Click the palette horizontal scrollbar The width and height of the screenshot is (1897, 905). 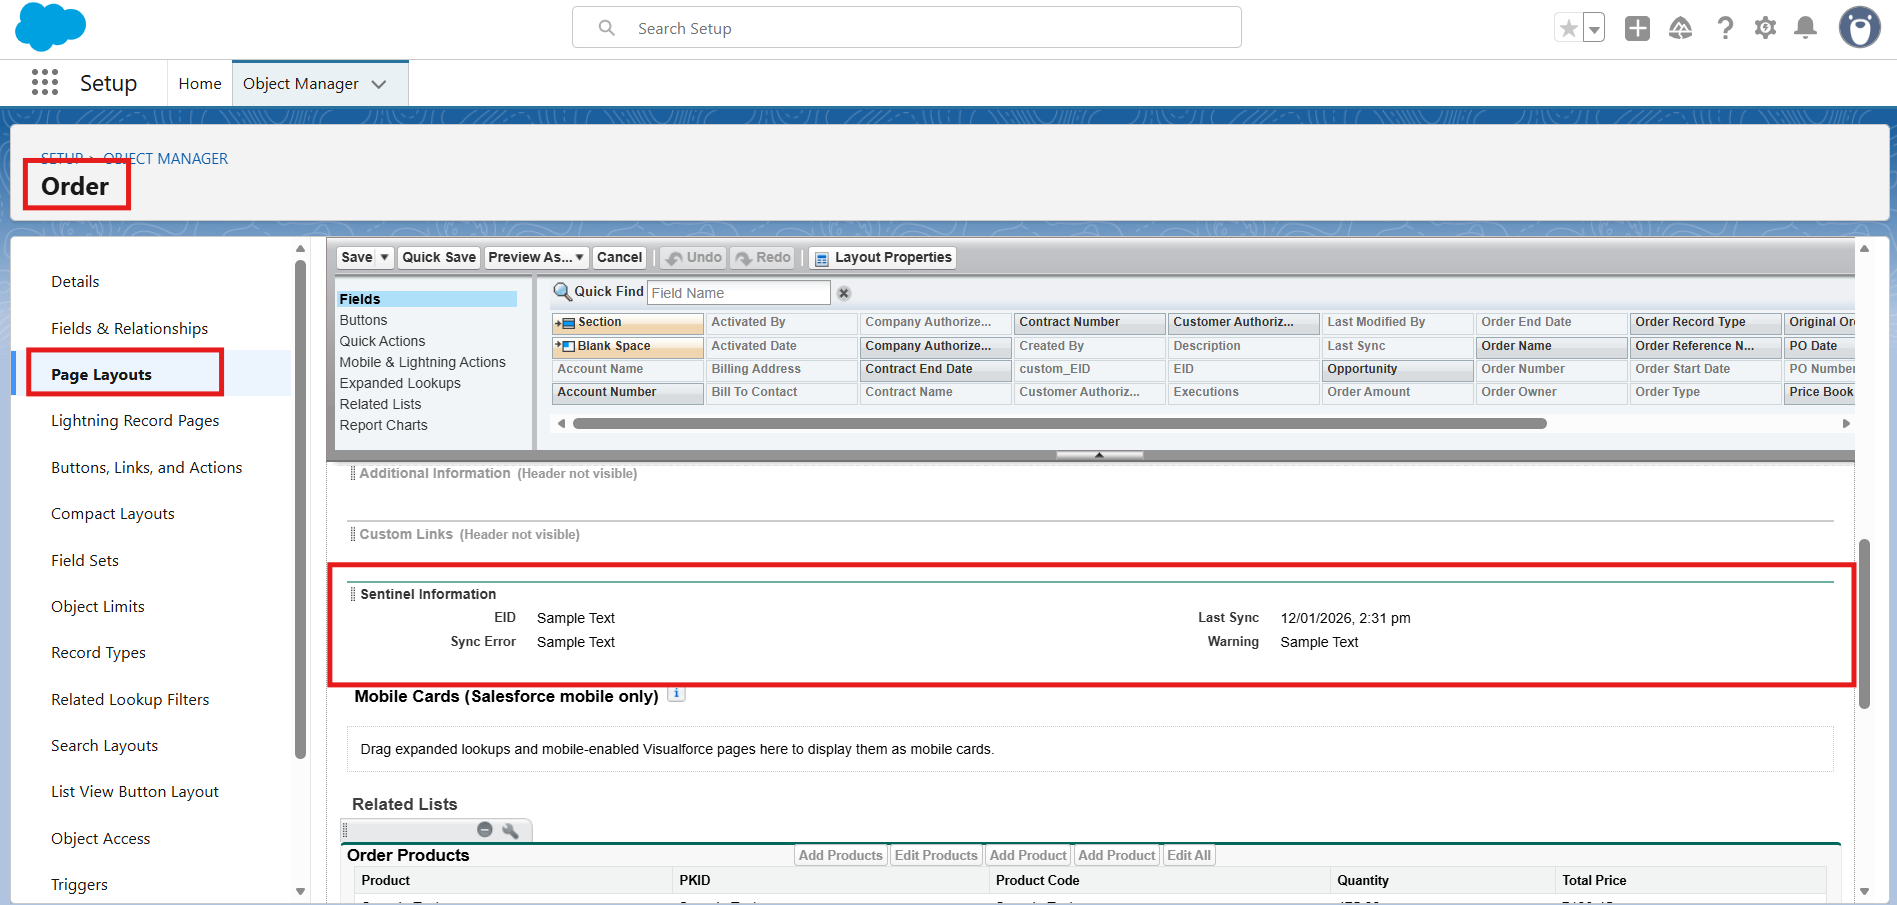pos(1060,424)
